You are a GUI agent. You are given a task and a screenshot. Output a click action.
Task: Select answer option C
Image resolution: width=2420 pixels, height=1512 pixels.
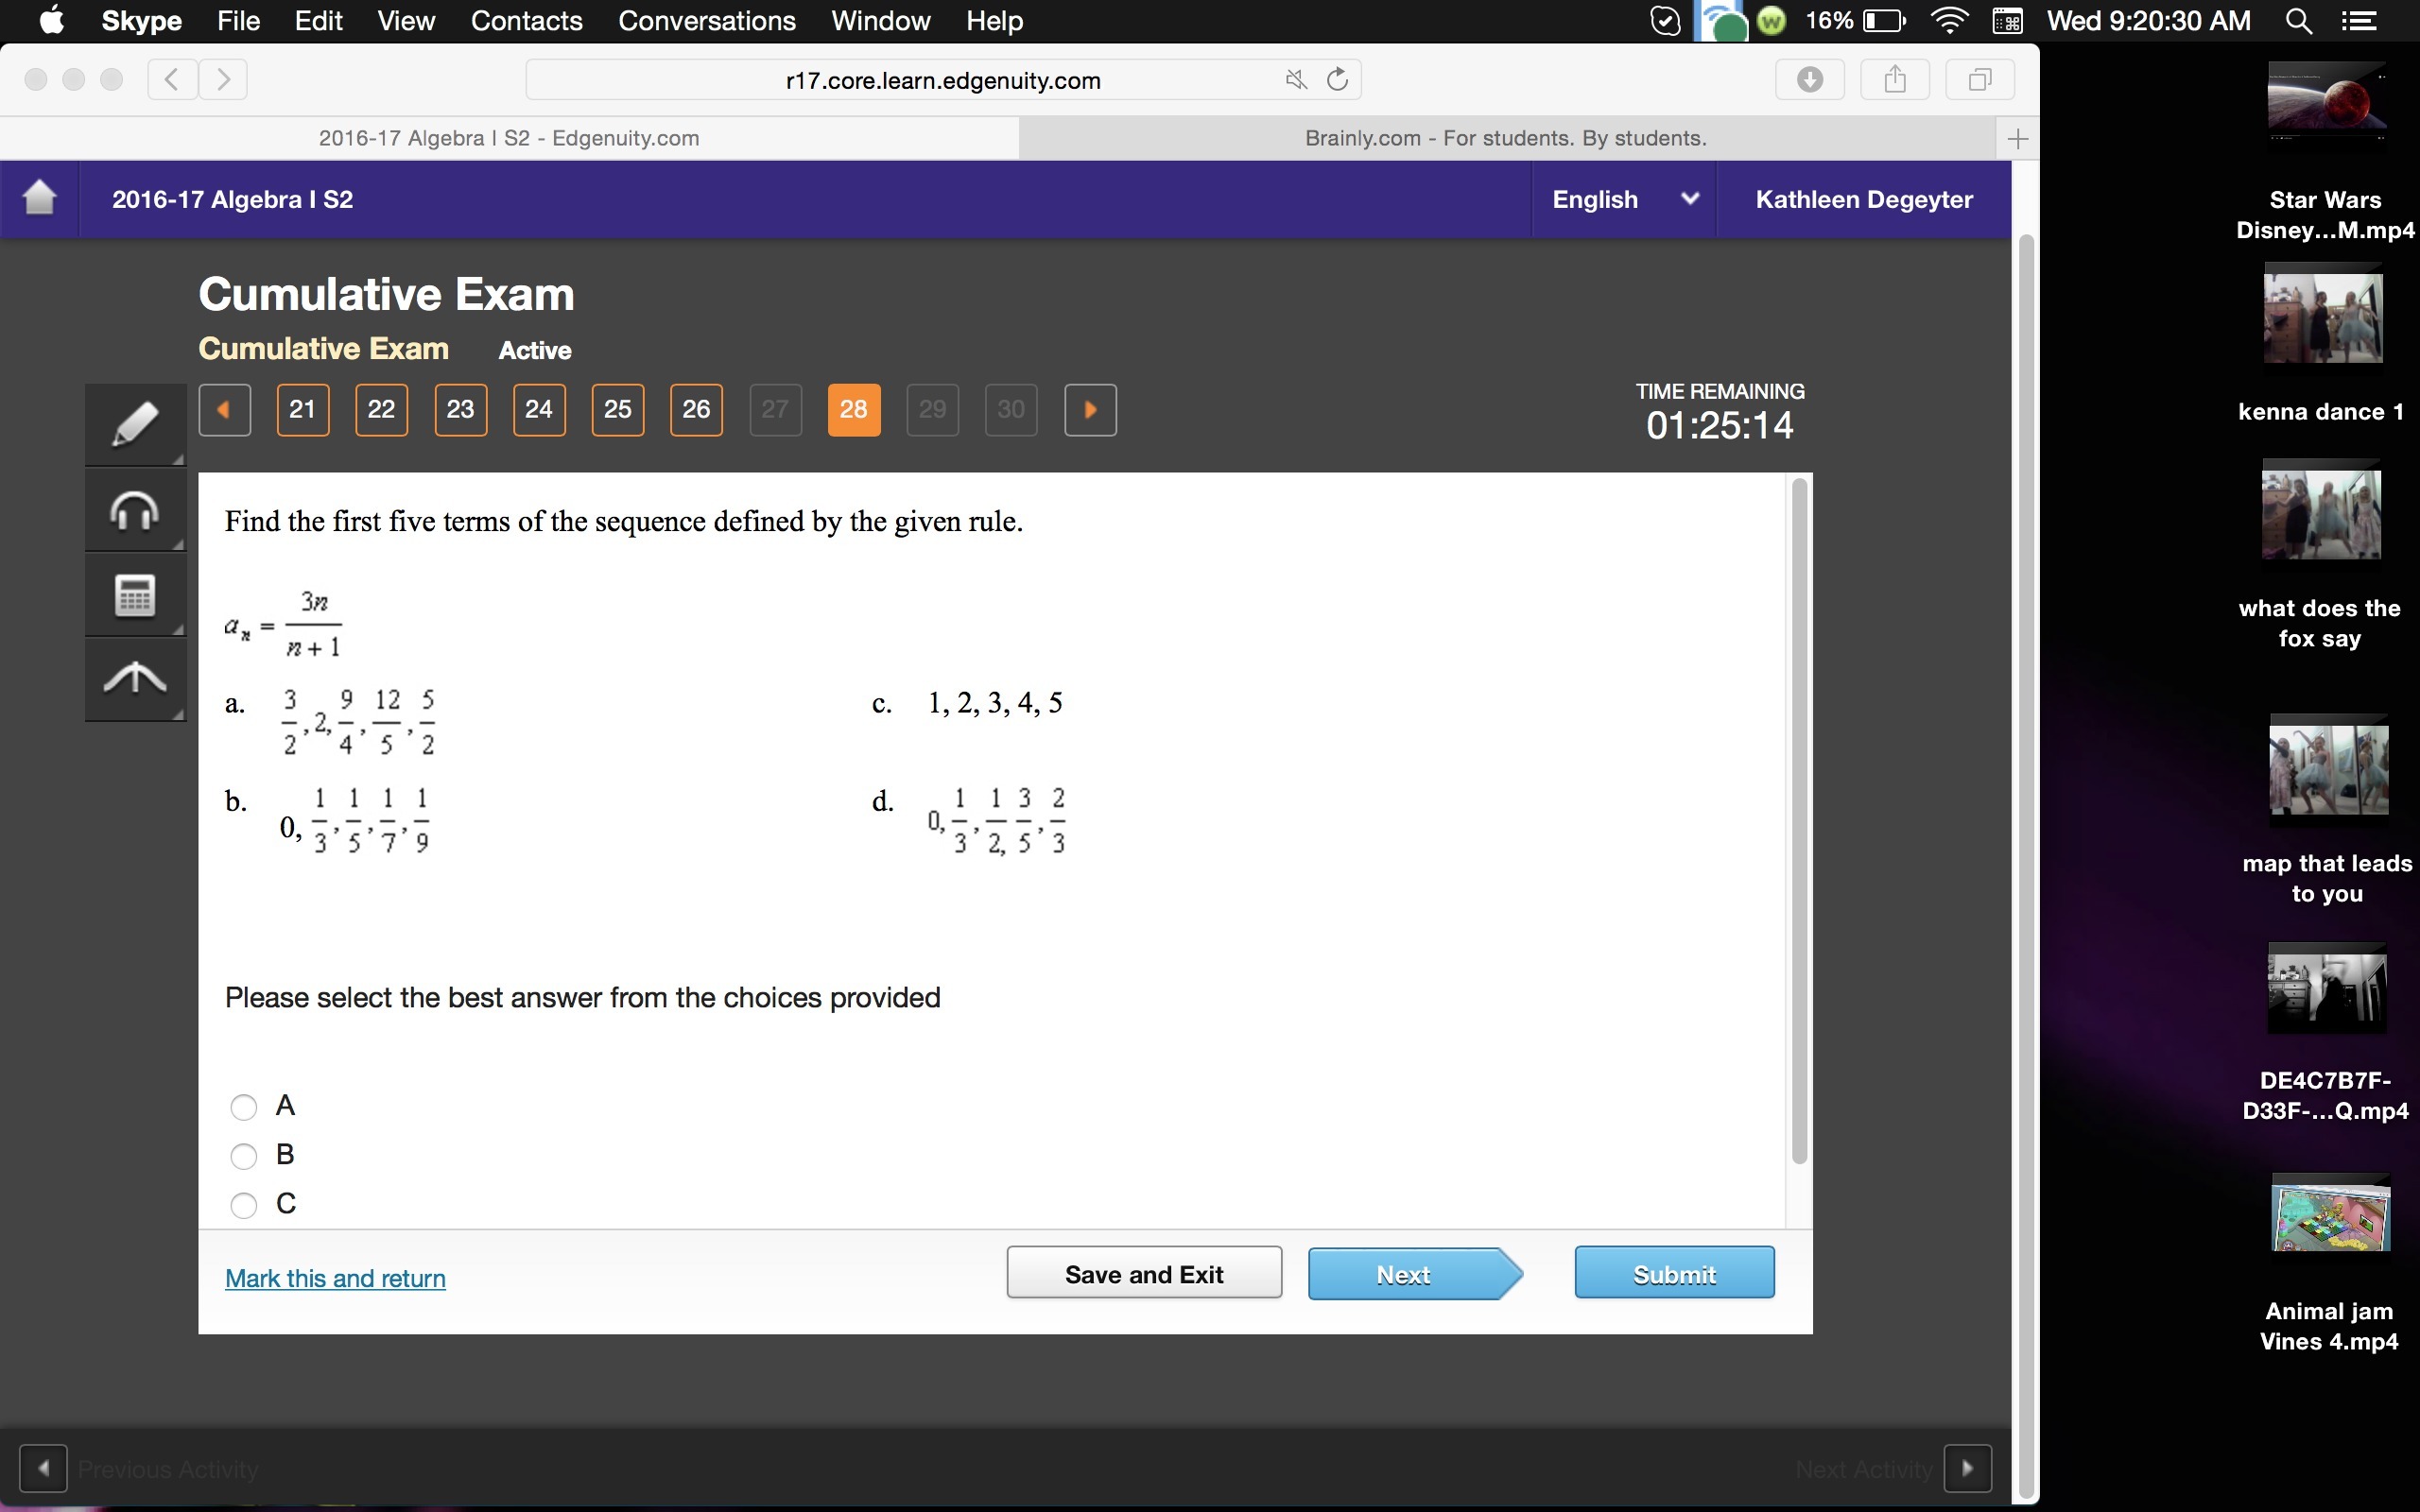coord(244,1204)
